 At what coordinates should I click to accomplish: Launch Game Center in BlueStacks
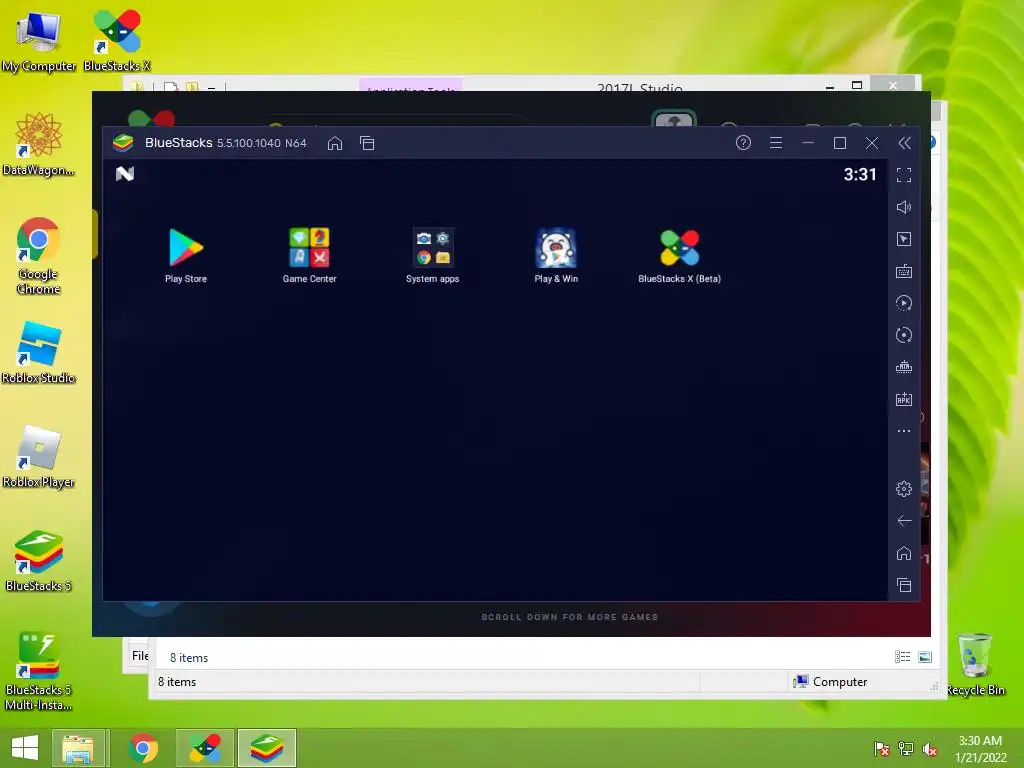tap(310, 255)
